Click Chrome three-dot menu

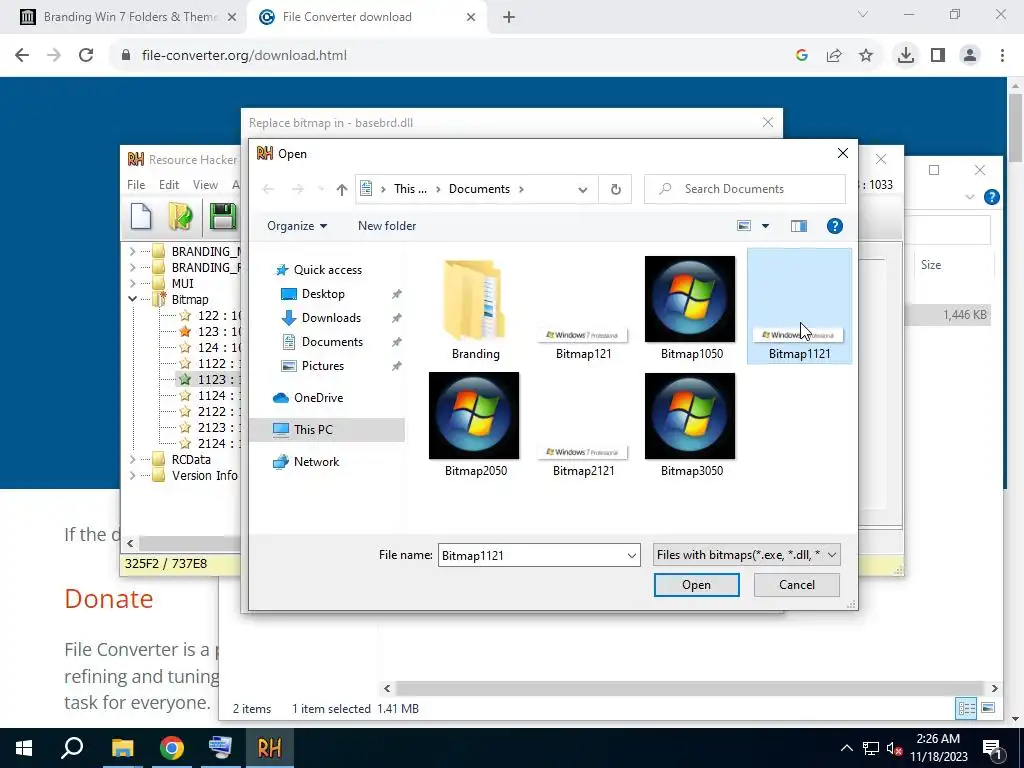pyautogui.click(x=1002, y=56)
